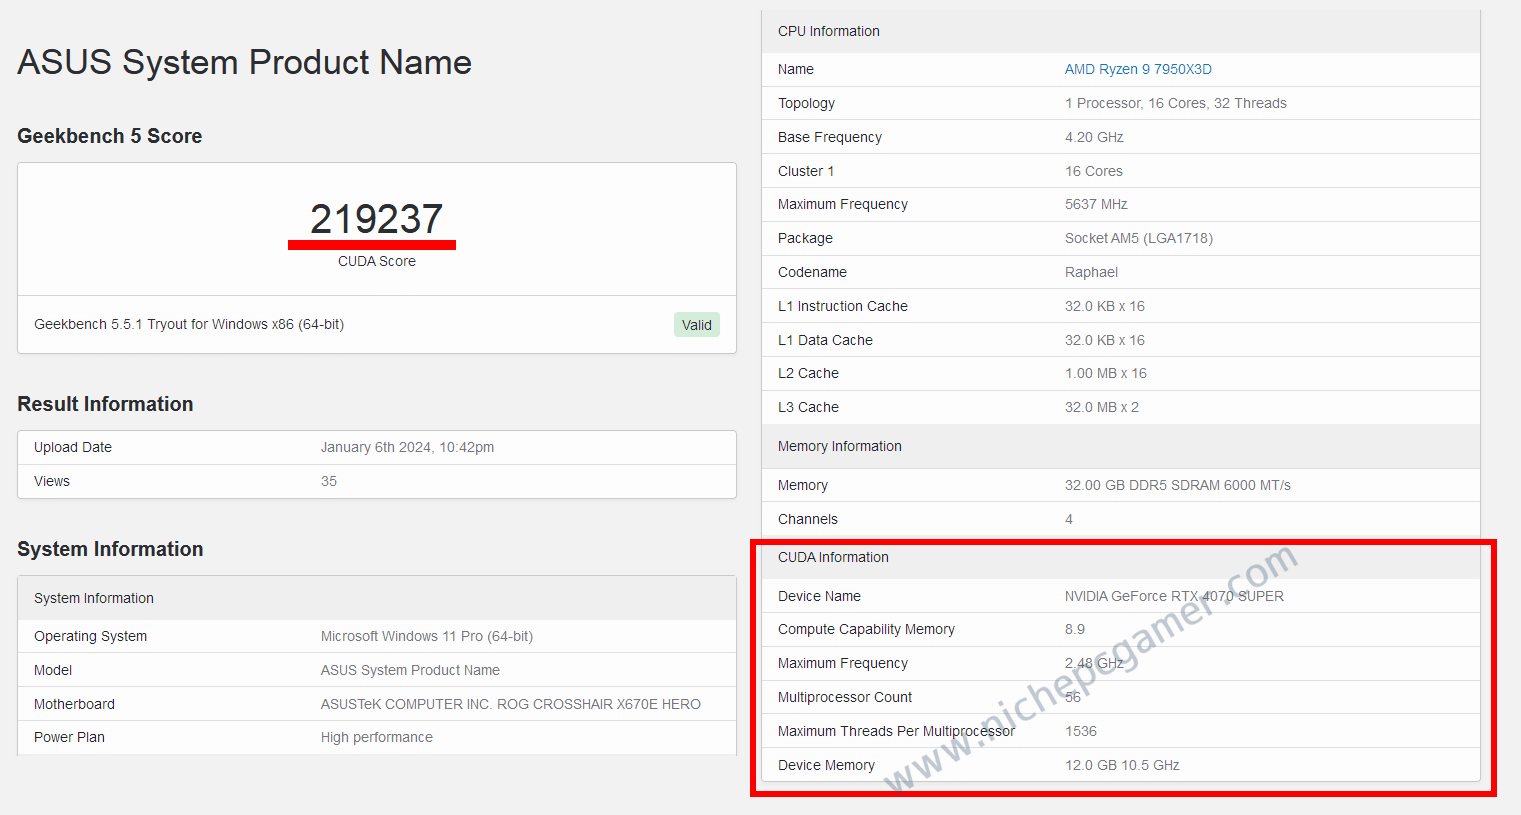Select the Views count 35
This screenshot has height=815, width=1521.
(329, 481)
